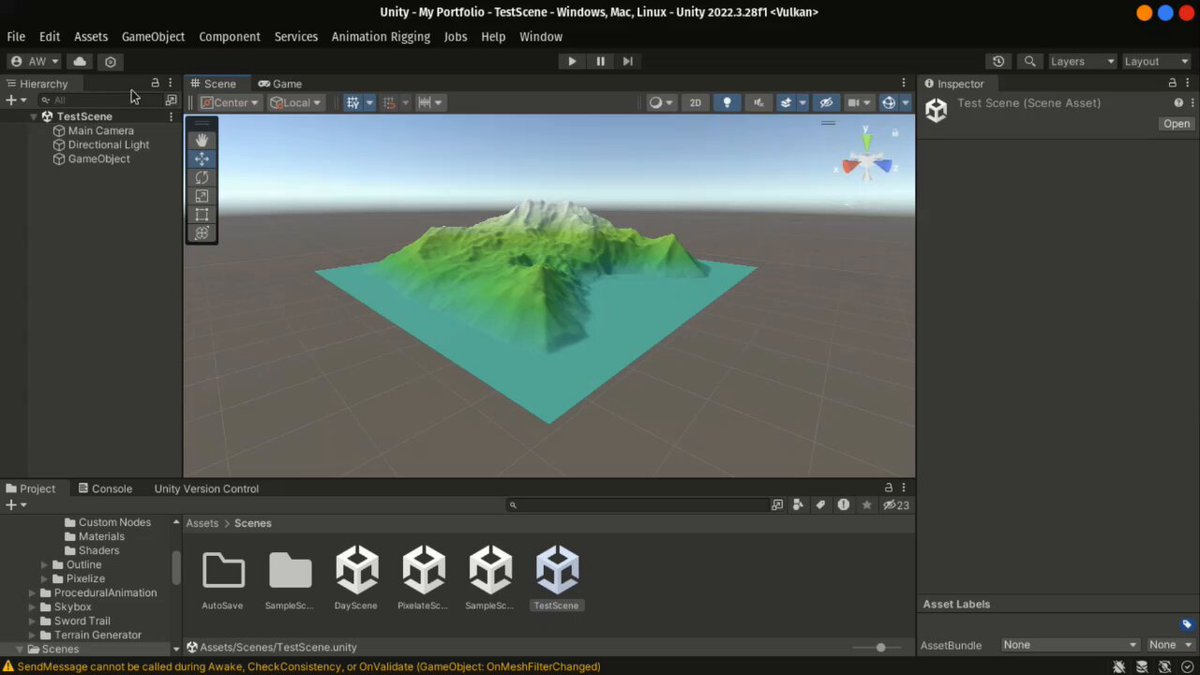Click the Step frame button
Viewport: 1200px width, 675px height.
(628, 61)
